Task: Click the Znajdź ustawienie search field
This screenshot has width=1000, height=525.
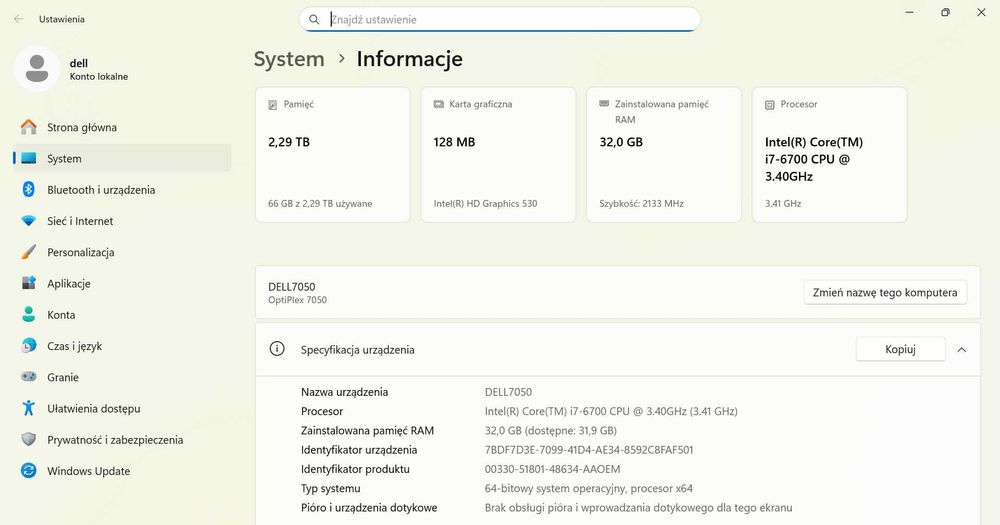Action: pos(500,19)
